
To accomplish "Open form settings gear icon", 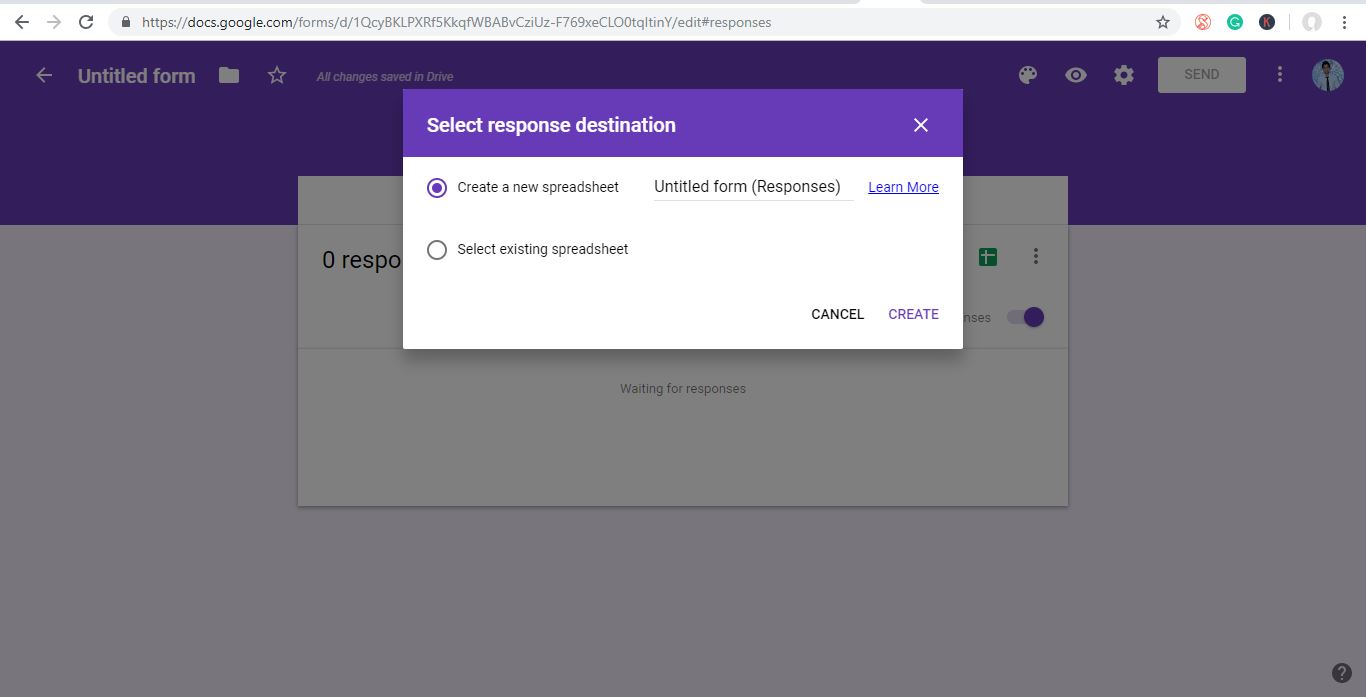I will point(1124,75).
